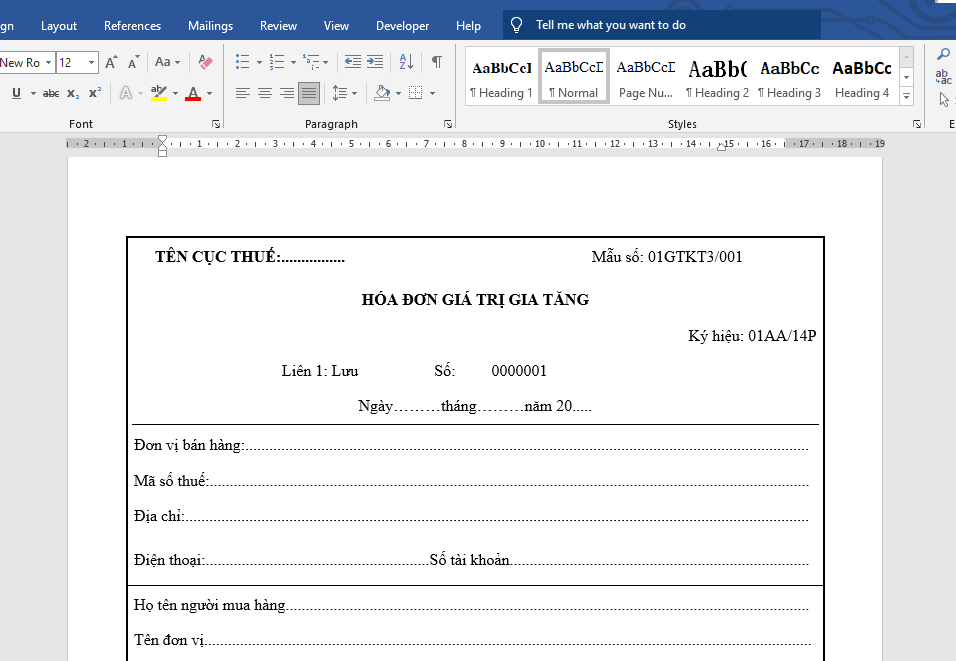Open the References ribbon tab
956x661 pixels.
(x=132, y=25)
